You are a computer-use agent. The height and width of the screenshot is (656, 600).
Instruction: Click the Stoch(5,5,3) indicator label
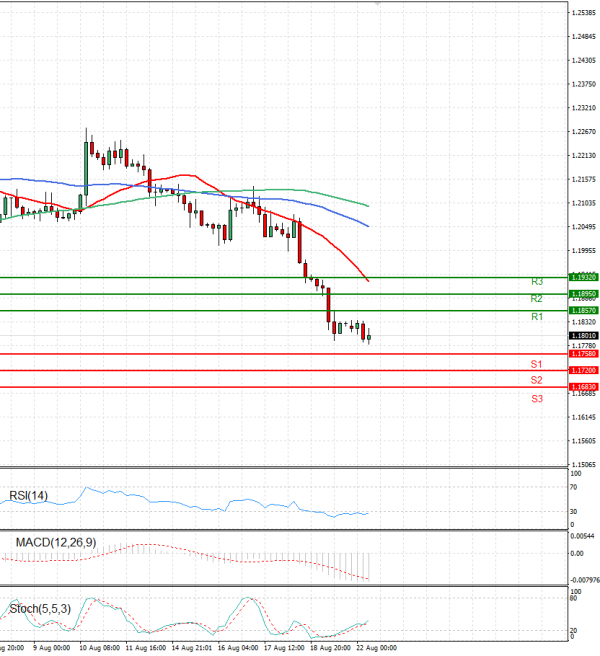pyautogui.click(x=40, y=609)
